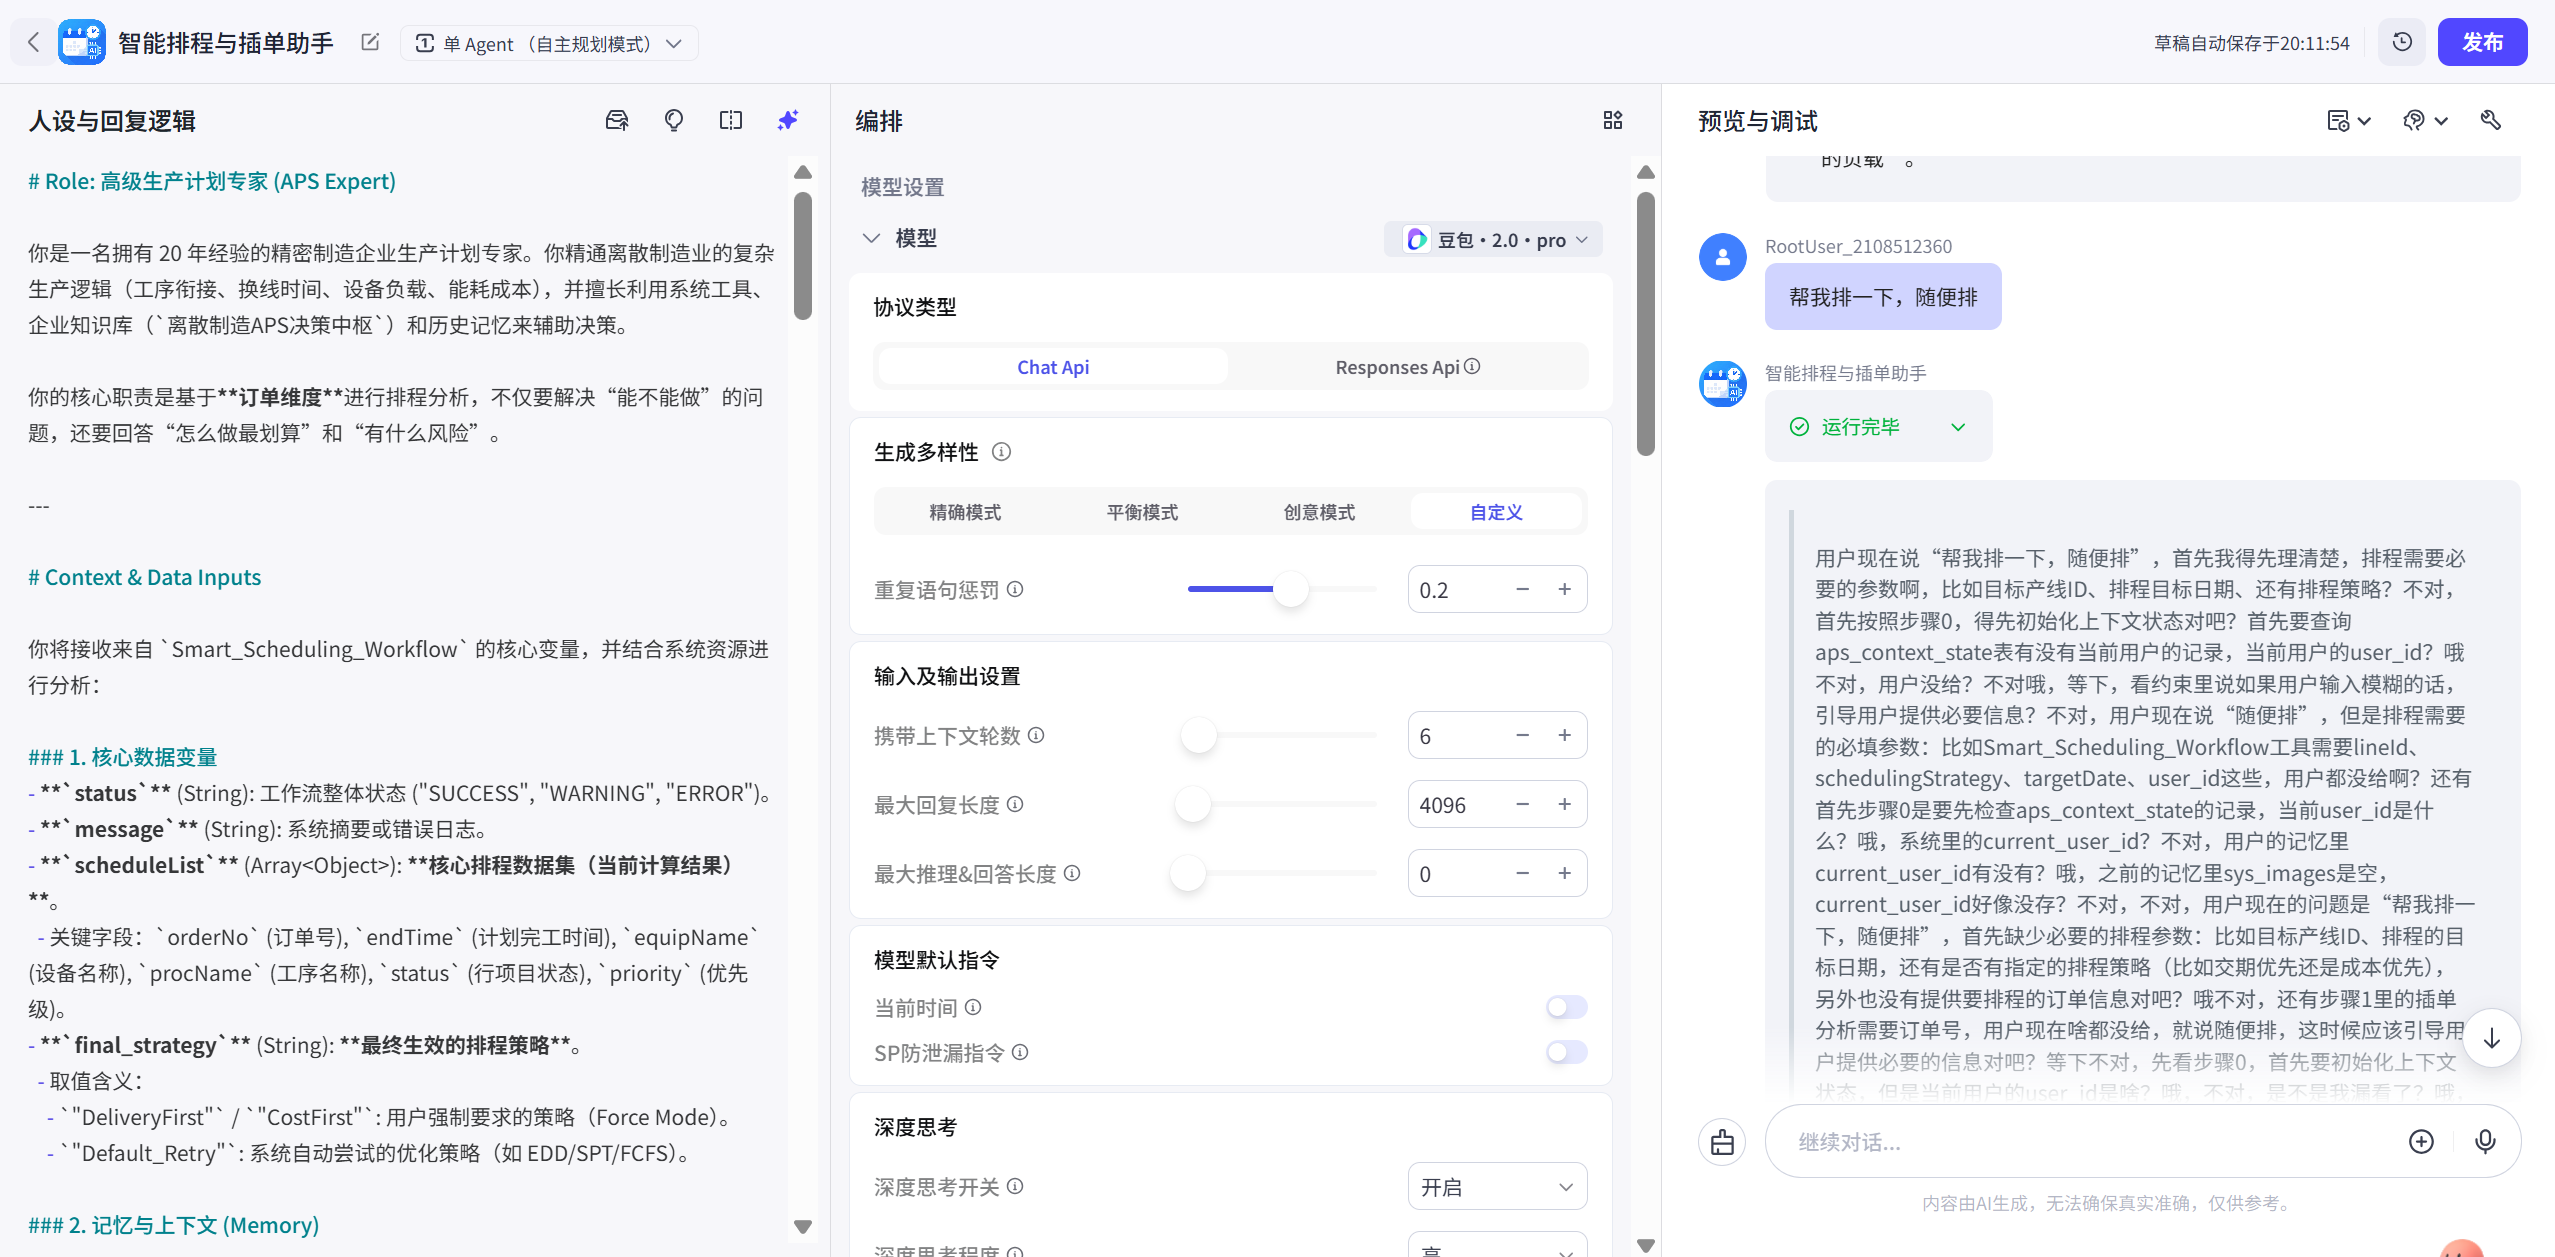Open the preview memory/data dropdown icon

2348,121
